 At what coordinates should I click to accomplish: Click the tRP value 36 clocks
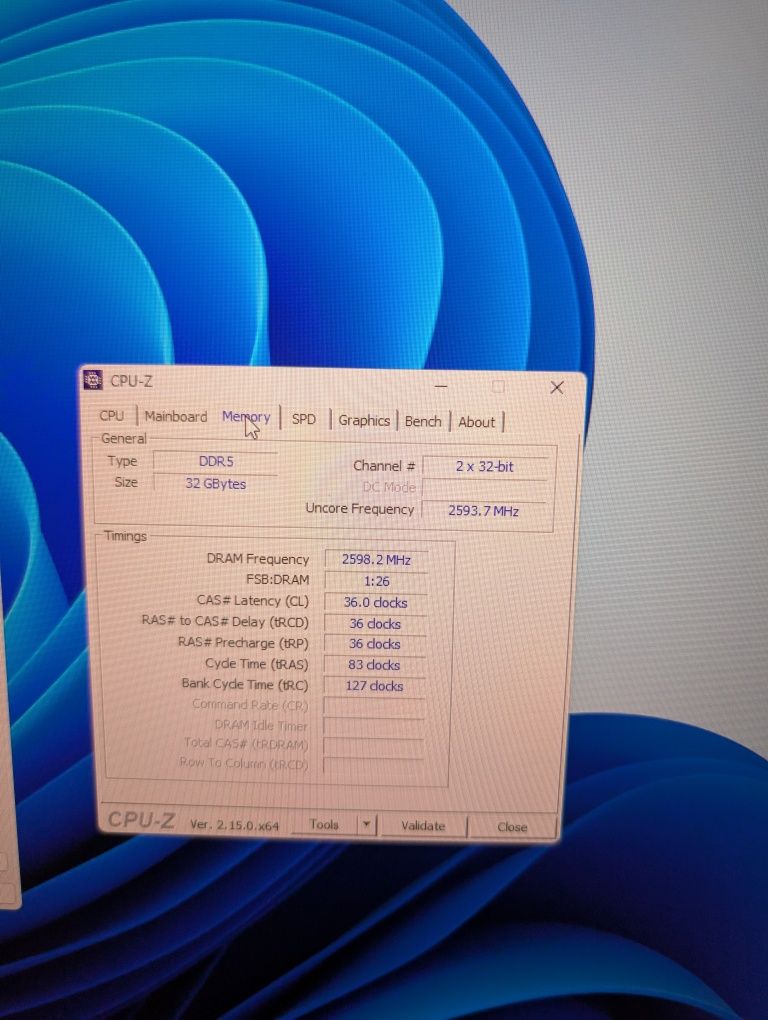pos(375,644)
